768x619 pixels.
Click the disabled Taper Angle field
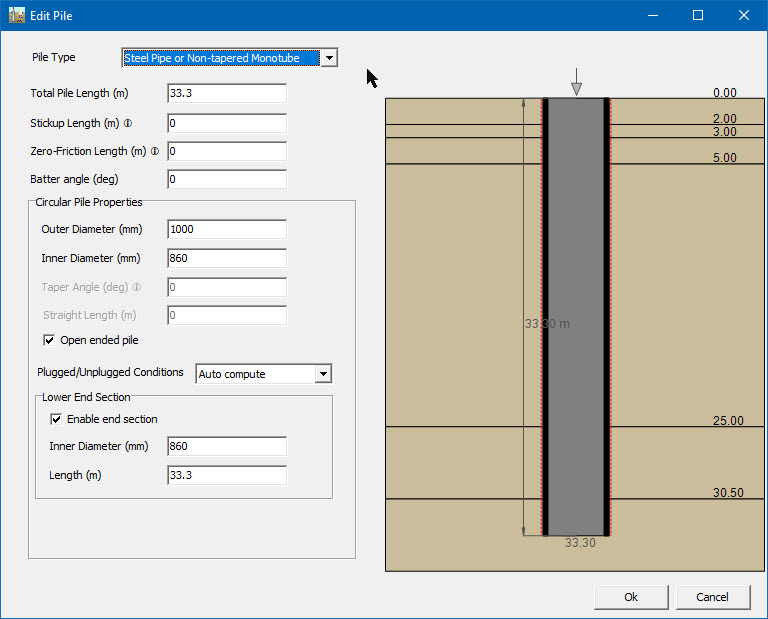coord(227,287)
